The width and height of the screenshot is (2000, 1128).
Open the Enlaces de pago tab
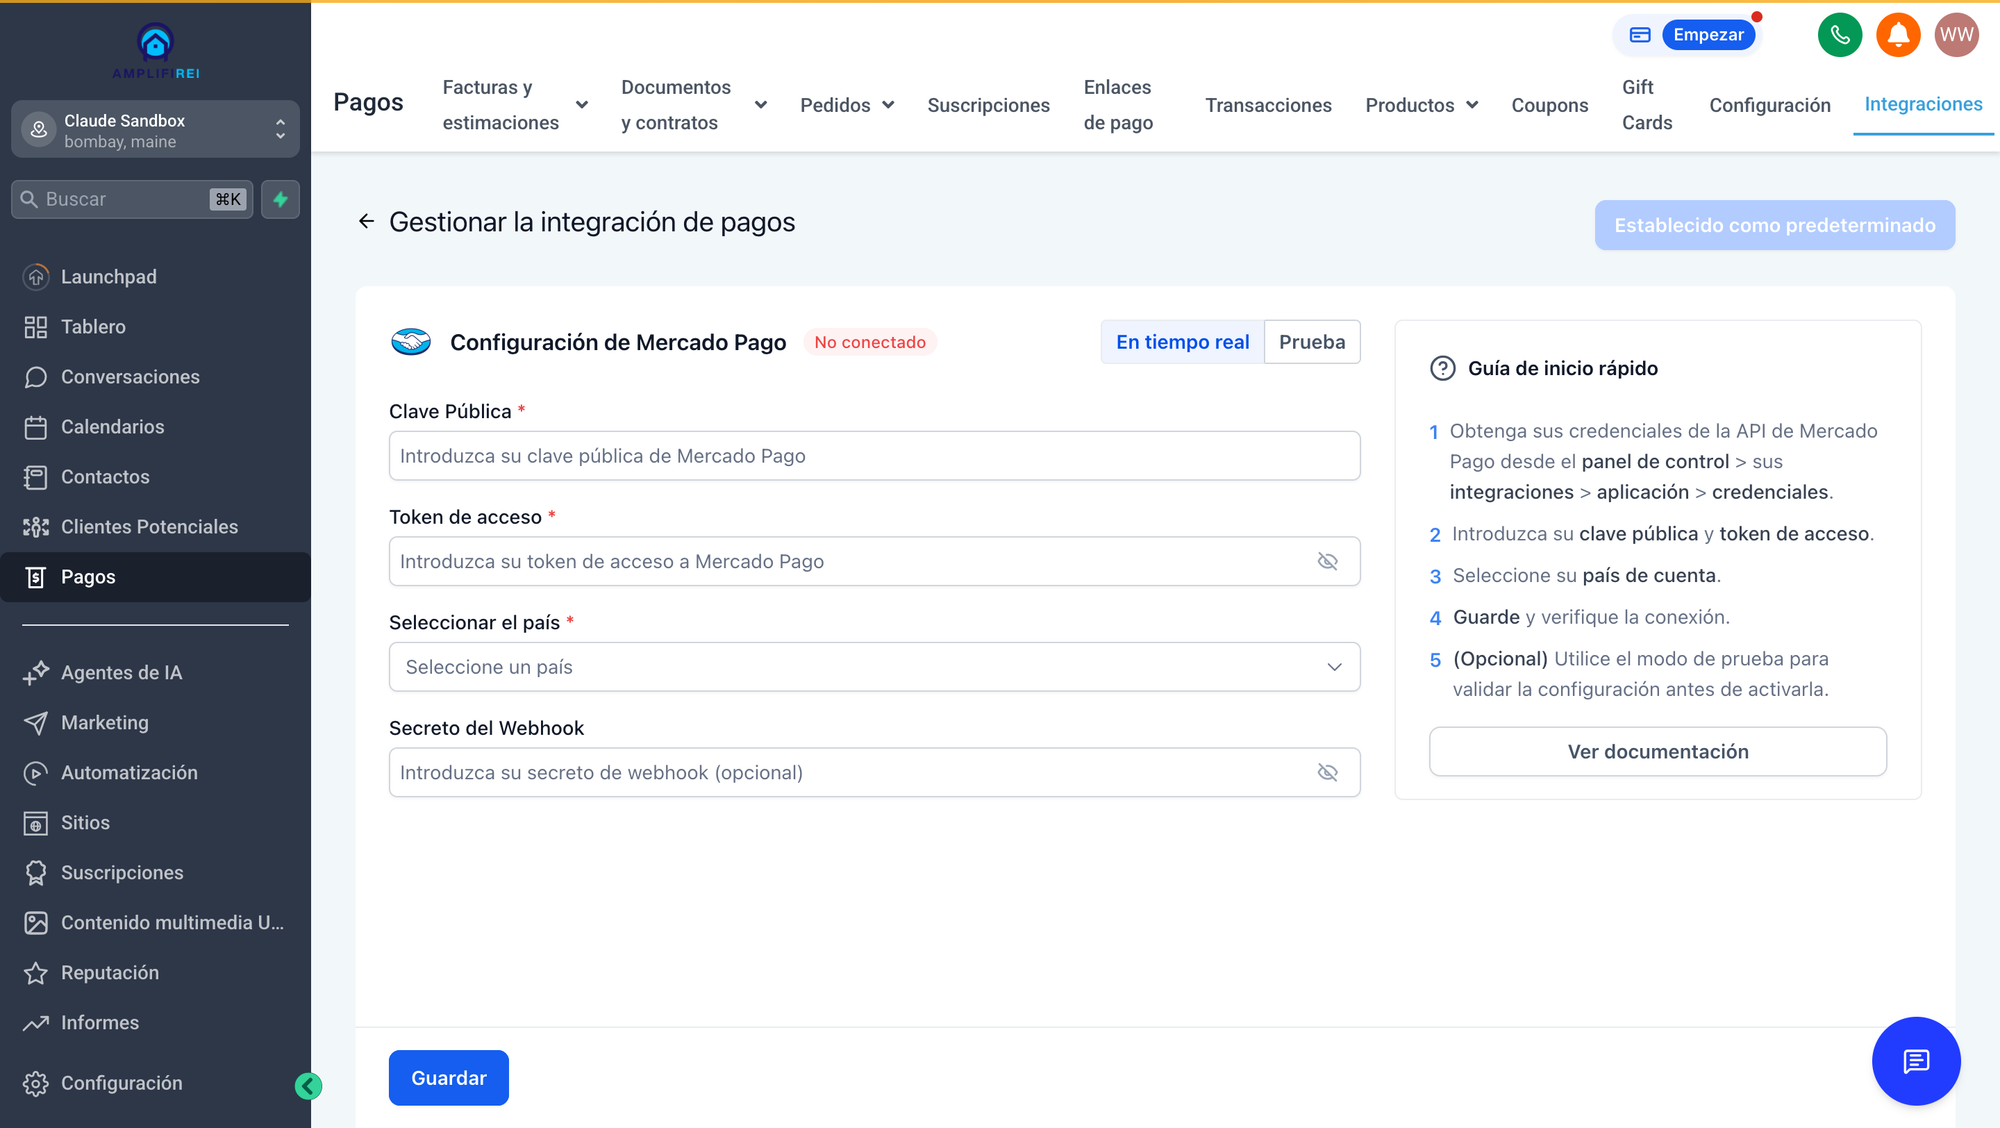point(1118,105)
